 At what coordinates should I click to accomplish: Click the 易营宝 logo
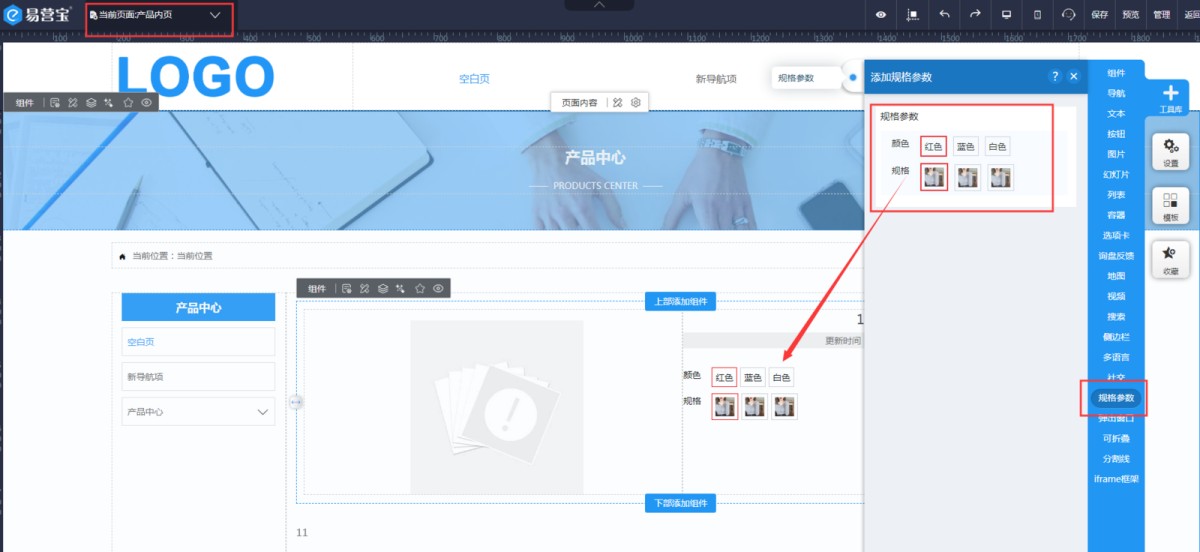click(40, 15)
